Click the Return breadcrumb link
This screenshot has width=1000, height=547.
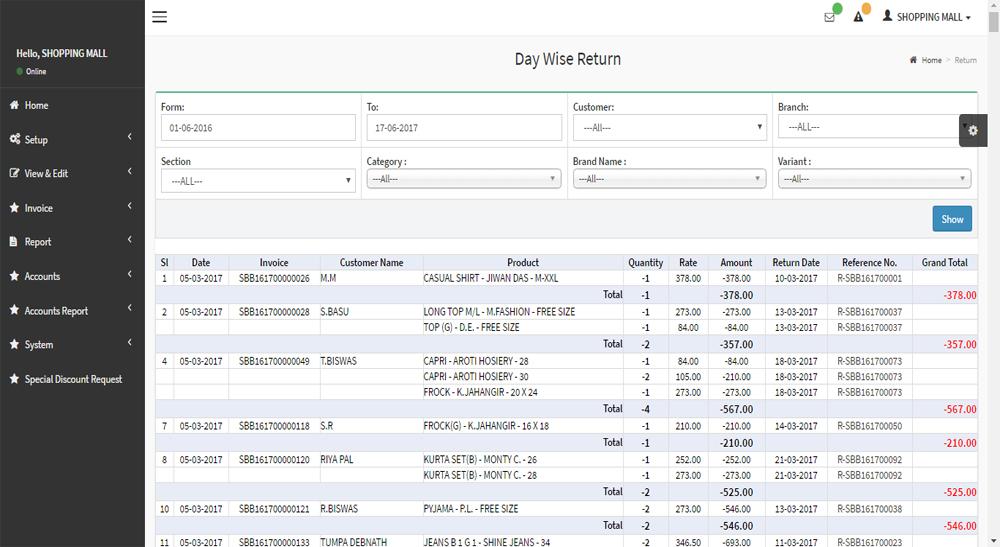(x=965, y=60)
